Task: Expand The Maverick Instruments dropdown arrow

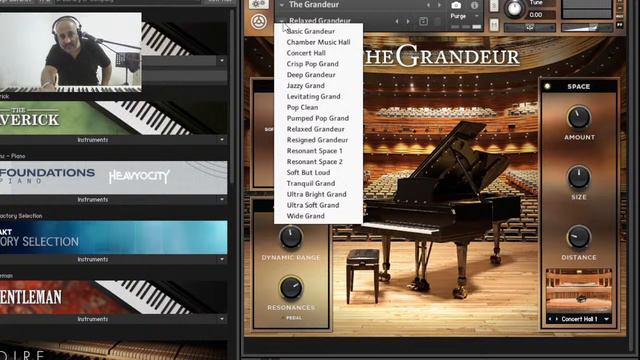Action: (222, 140)
